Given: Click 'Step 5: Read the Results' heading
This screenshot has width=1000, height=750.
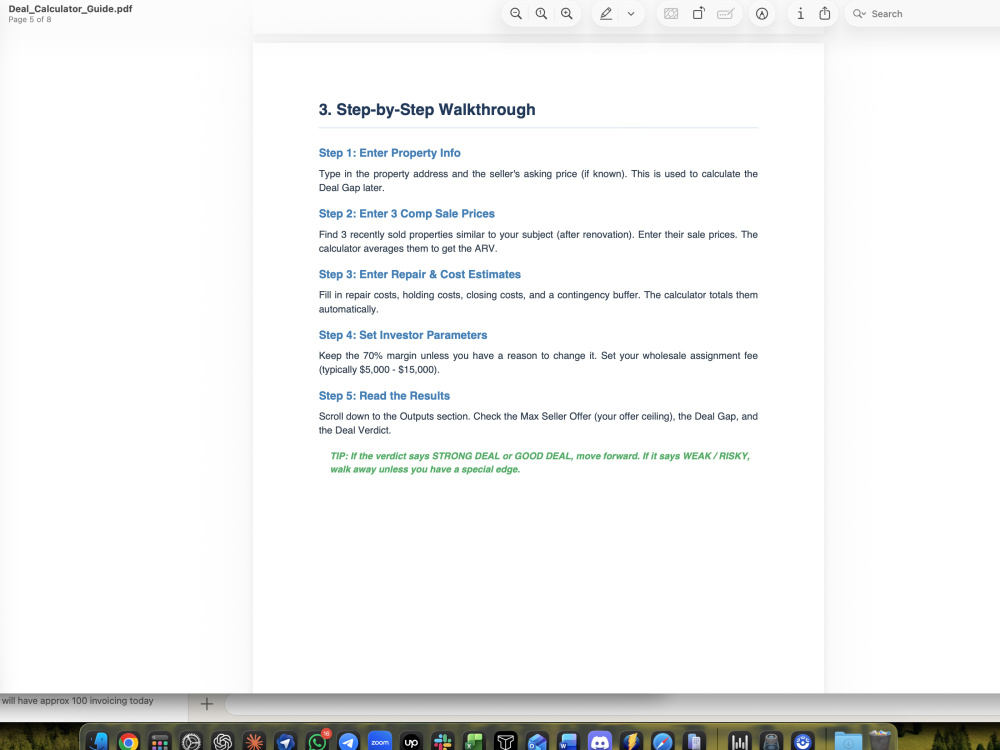Looking at the screenshot, I should pyautogui.click(x=385, y=395).
